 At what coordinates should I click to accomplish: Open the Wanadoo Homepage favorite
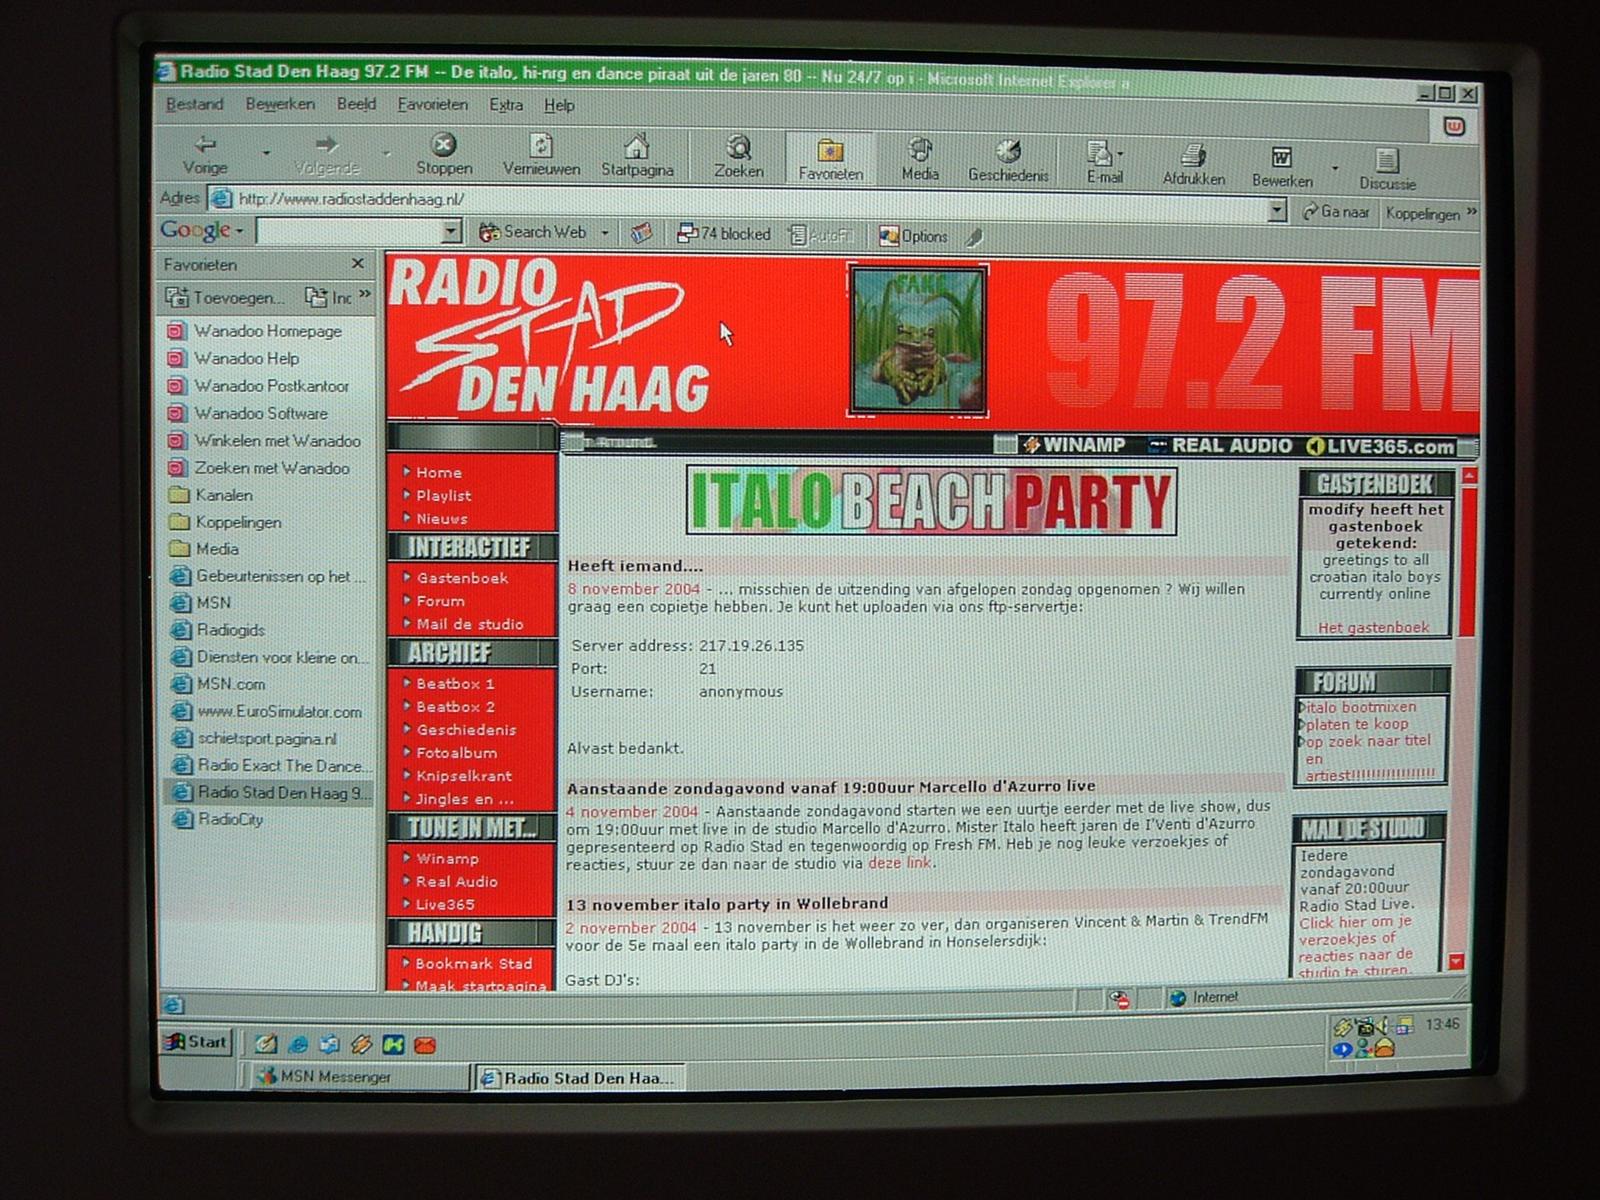(x=255, y=331)
